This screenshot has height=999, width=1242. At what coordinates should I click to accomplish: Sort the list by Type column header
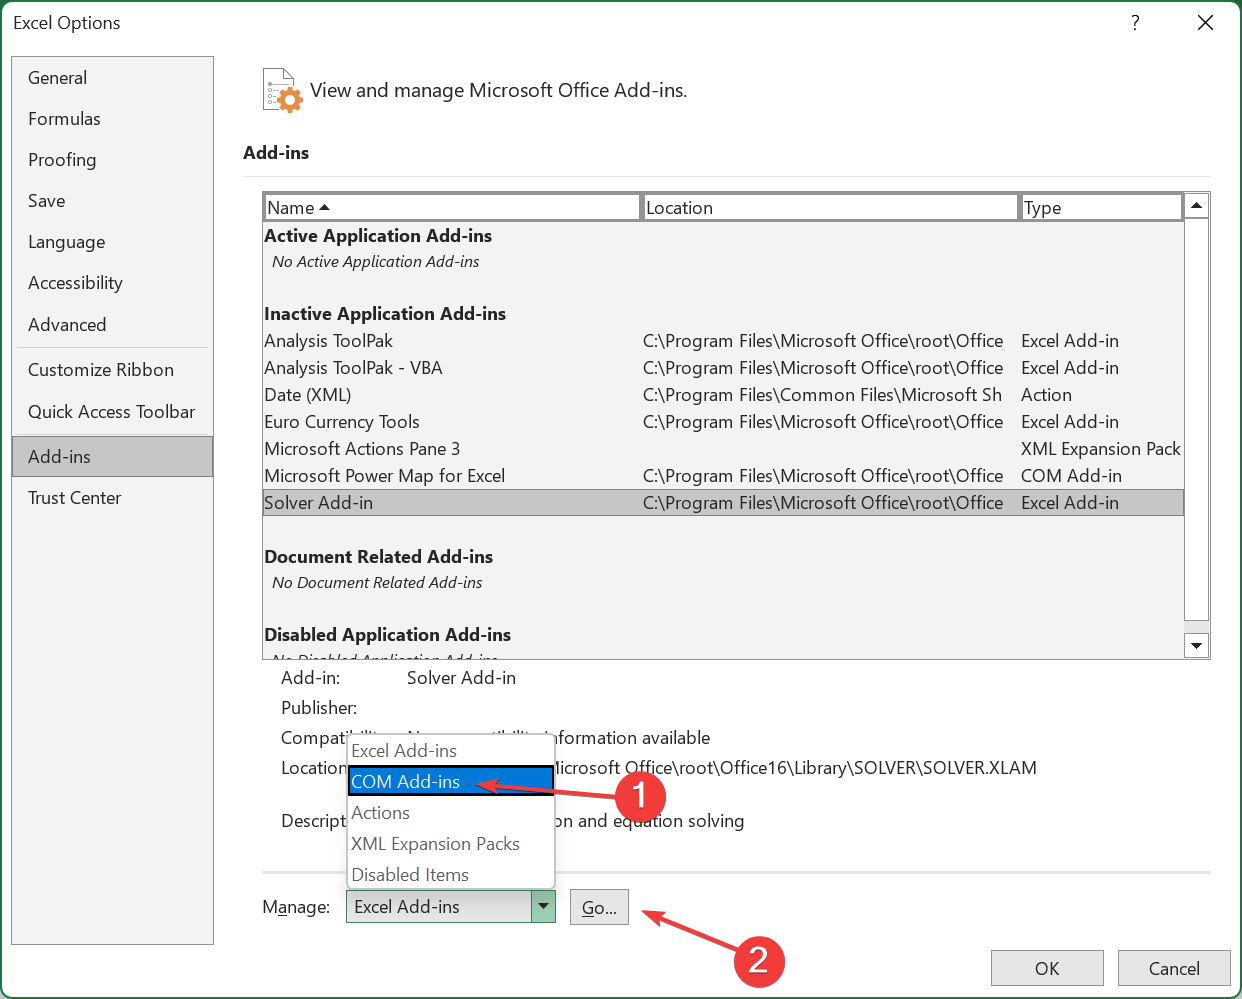click(x=1100, y=208)
